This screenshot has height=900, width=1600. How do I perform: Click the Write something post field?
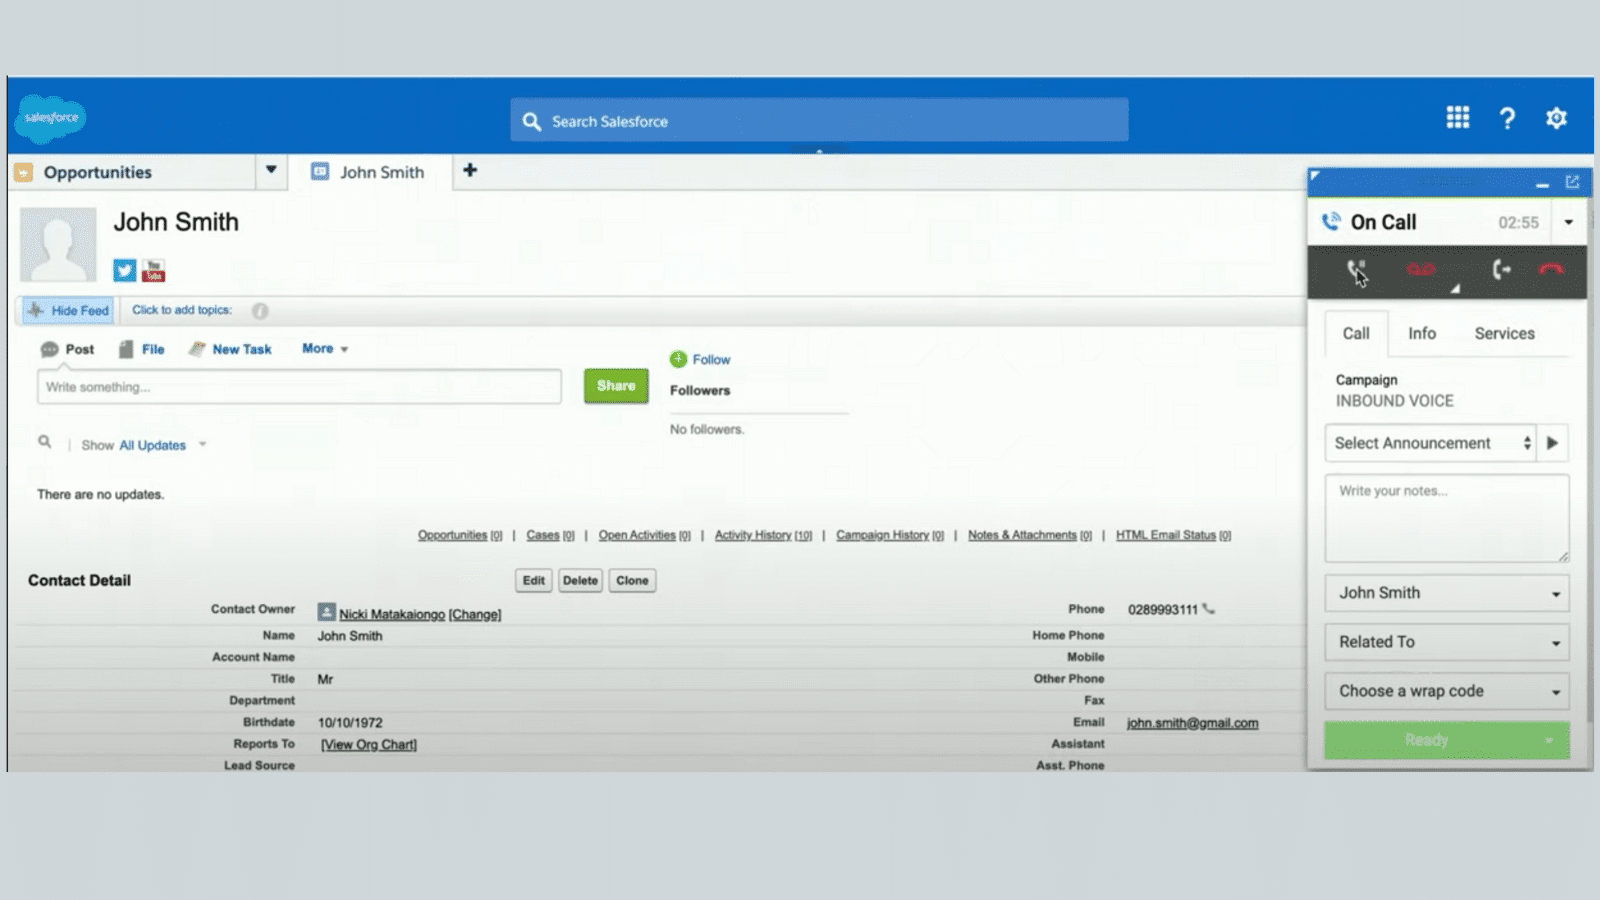[x=299, y=387]
